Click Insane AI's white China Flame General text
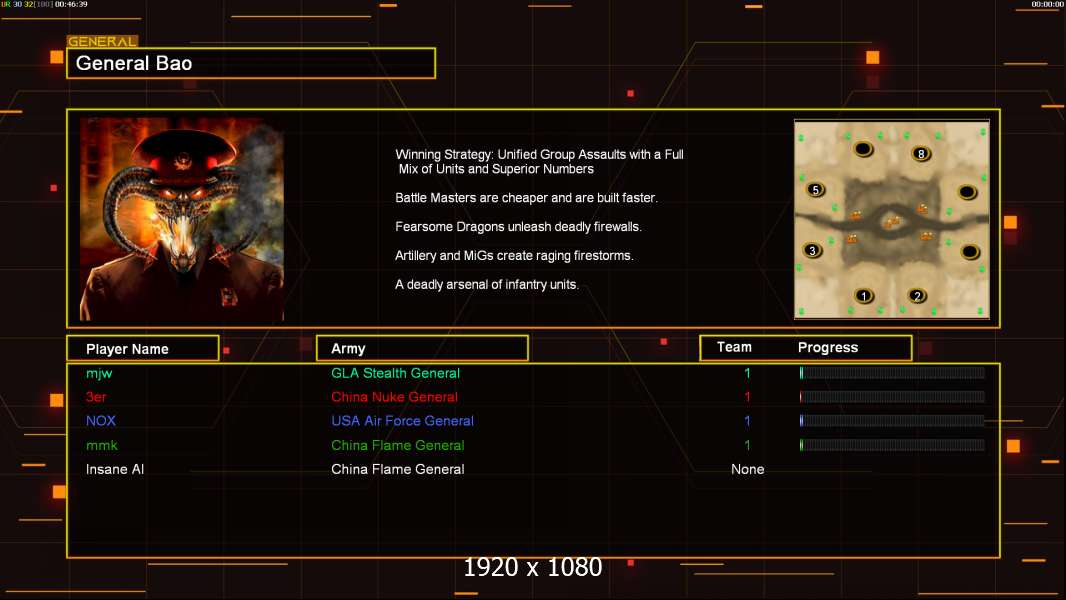The image size is (1066, 600). [x=398, y=469]
